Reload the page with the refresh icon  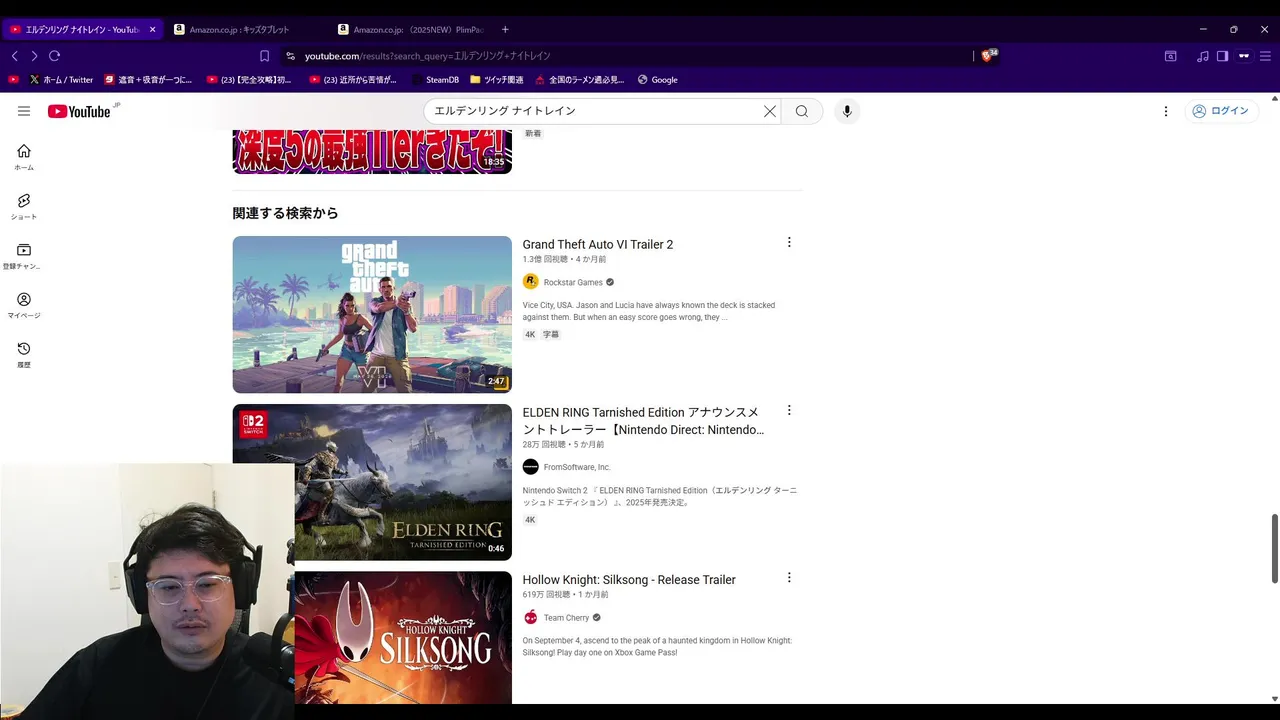click(x=55, y=56)
